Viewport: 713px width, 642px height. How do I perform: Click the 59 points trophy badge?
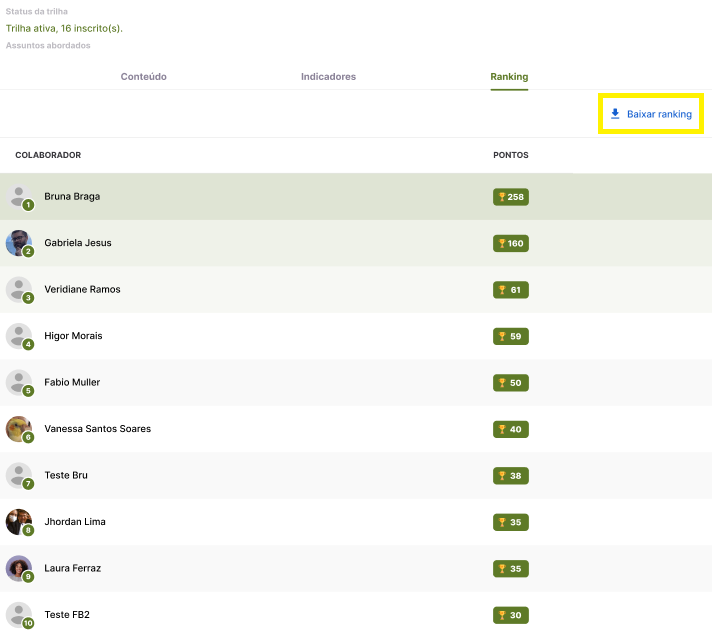pyautogui.click(x=511, y=336)
